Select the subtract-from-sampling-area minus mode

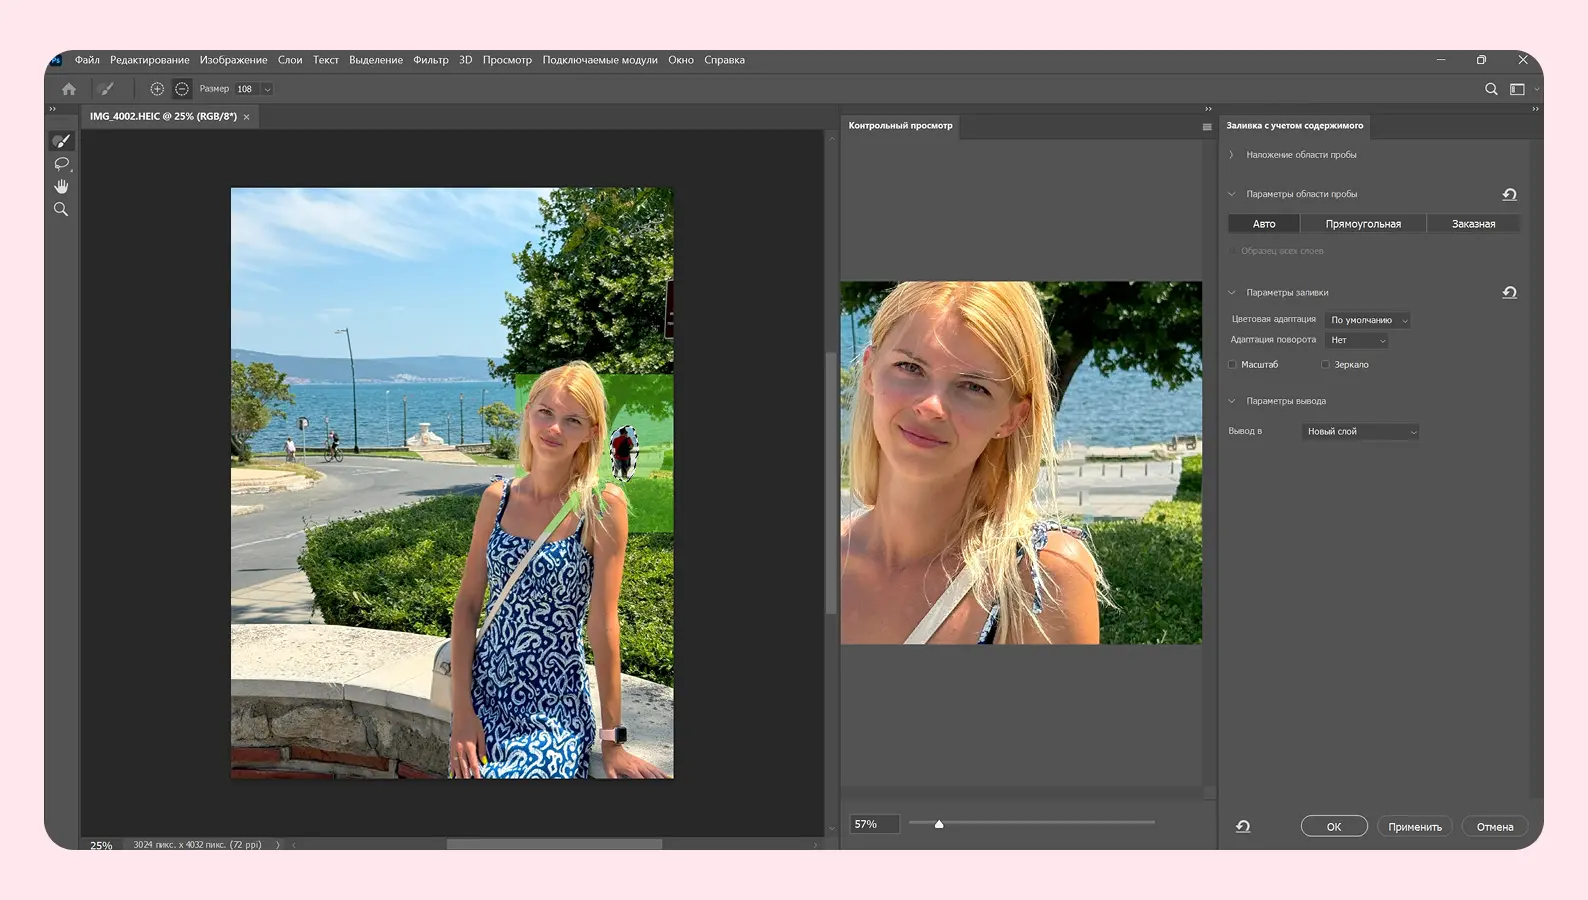pos(182,89)
